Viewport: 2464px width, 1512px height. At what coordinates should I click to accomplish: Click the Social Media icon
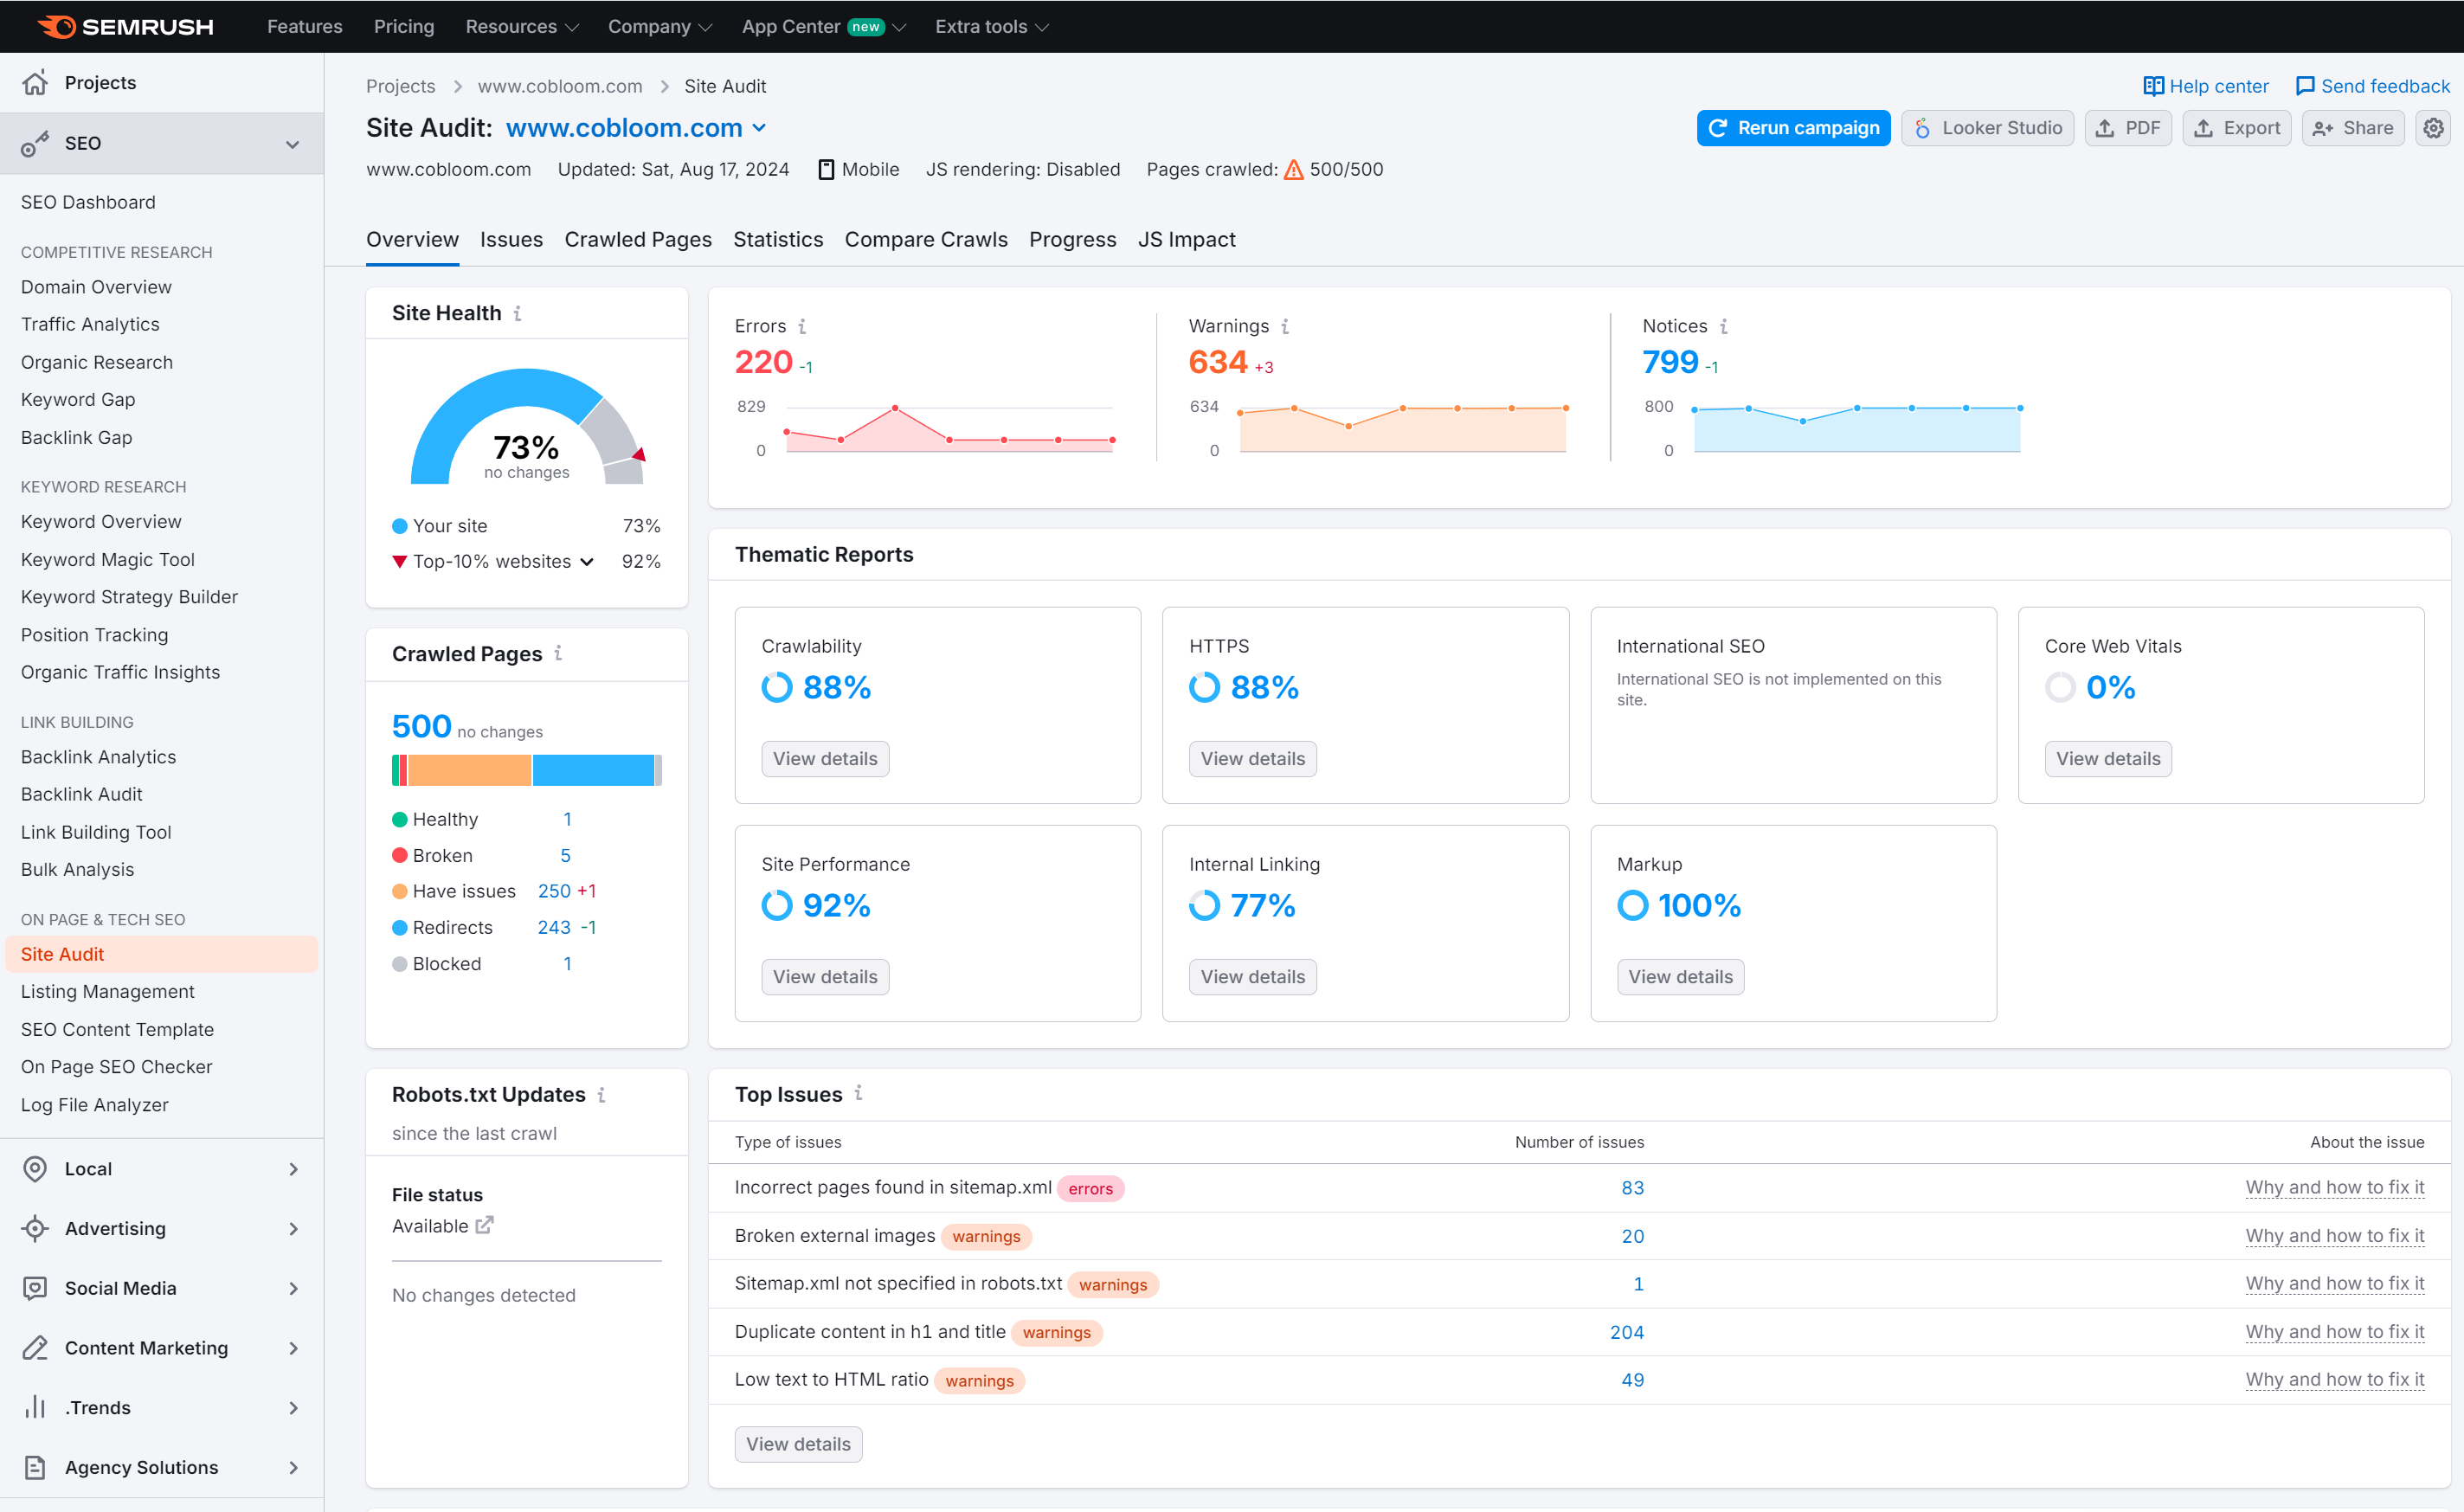[35, 1288]
